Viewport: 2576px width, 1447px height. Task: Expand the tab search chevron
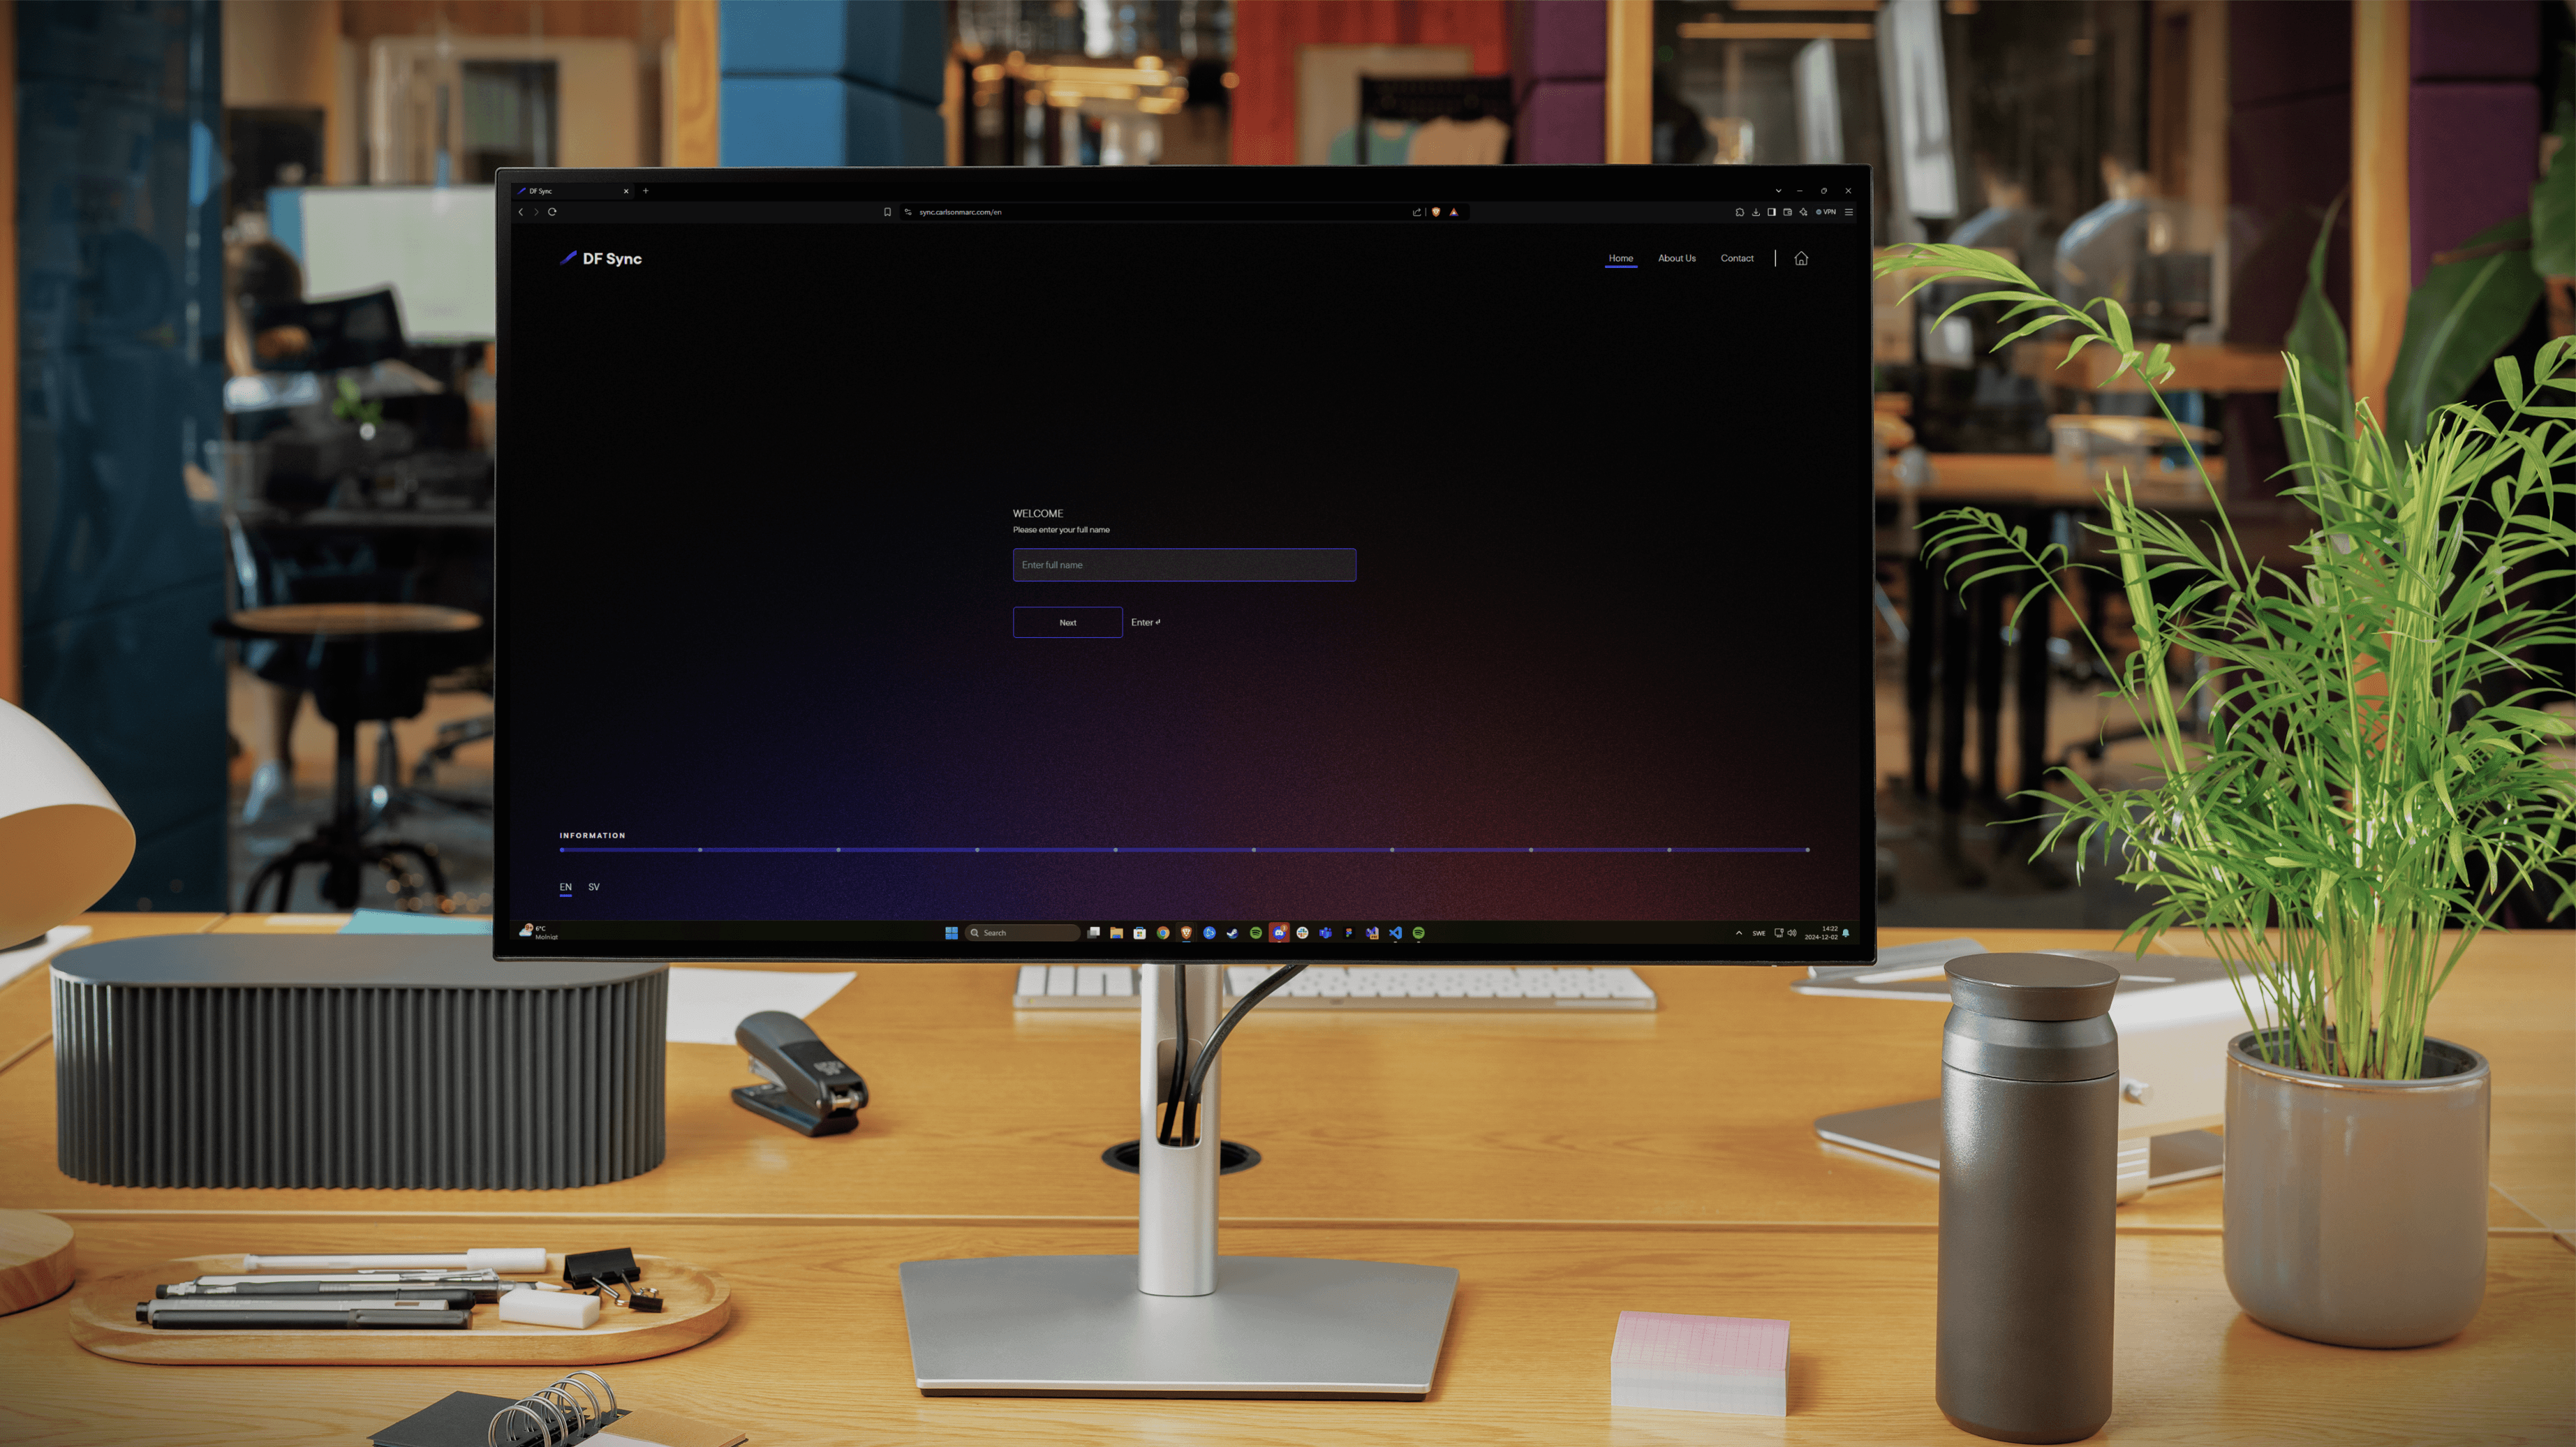pyautogui.click(x=1779, y=191)
